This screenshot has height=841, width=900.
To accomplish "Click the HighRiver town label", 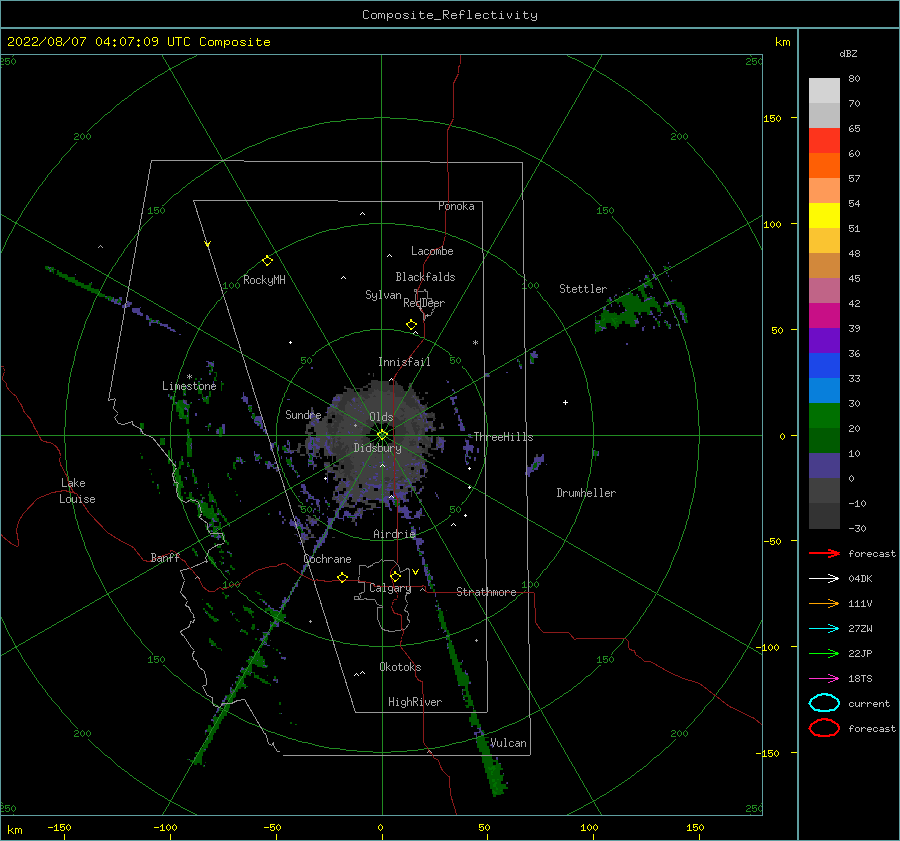I will pos(415,702).
